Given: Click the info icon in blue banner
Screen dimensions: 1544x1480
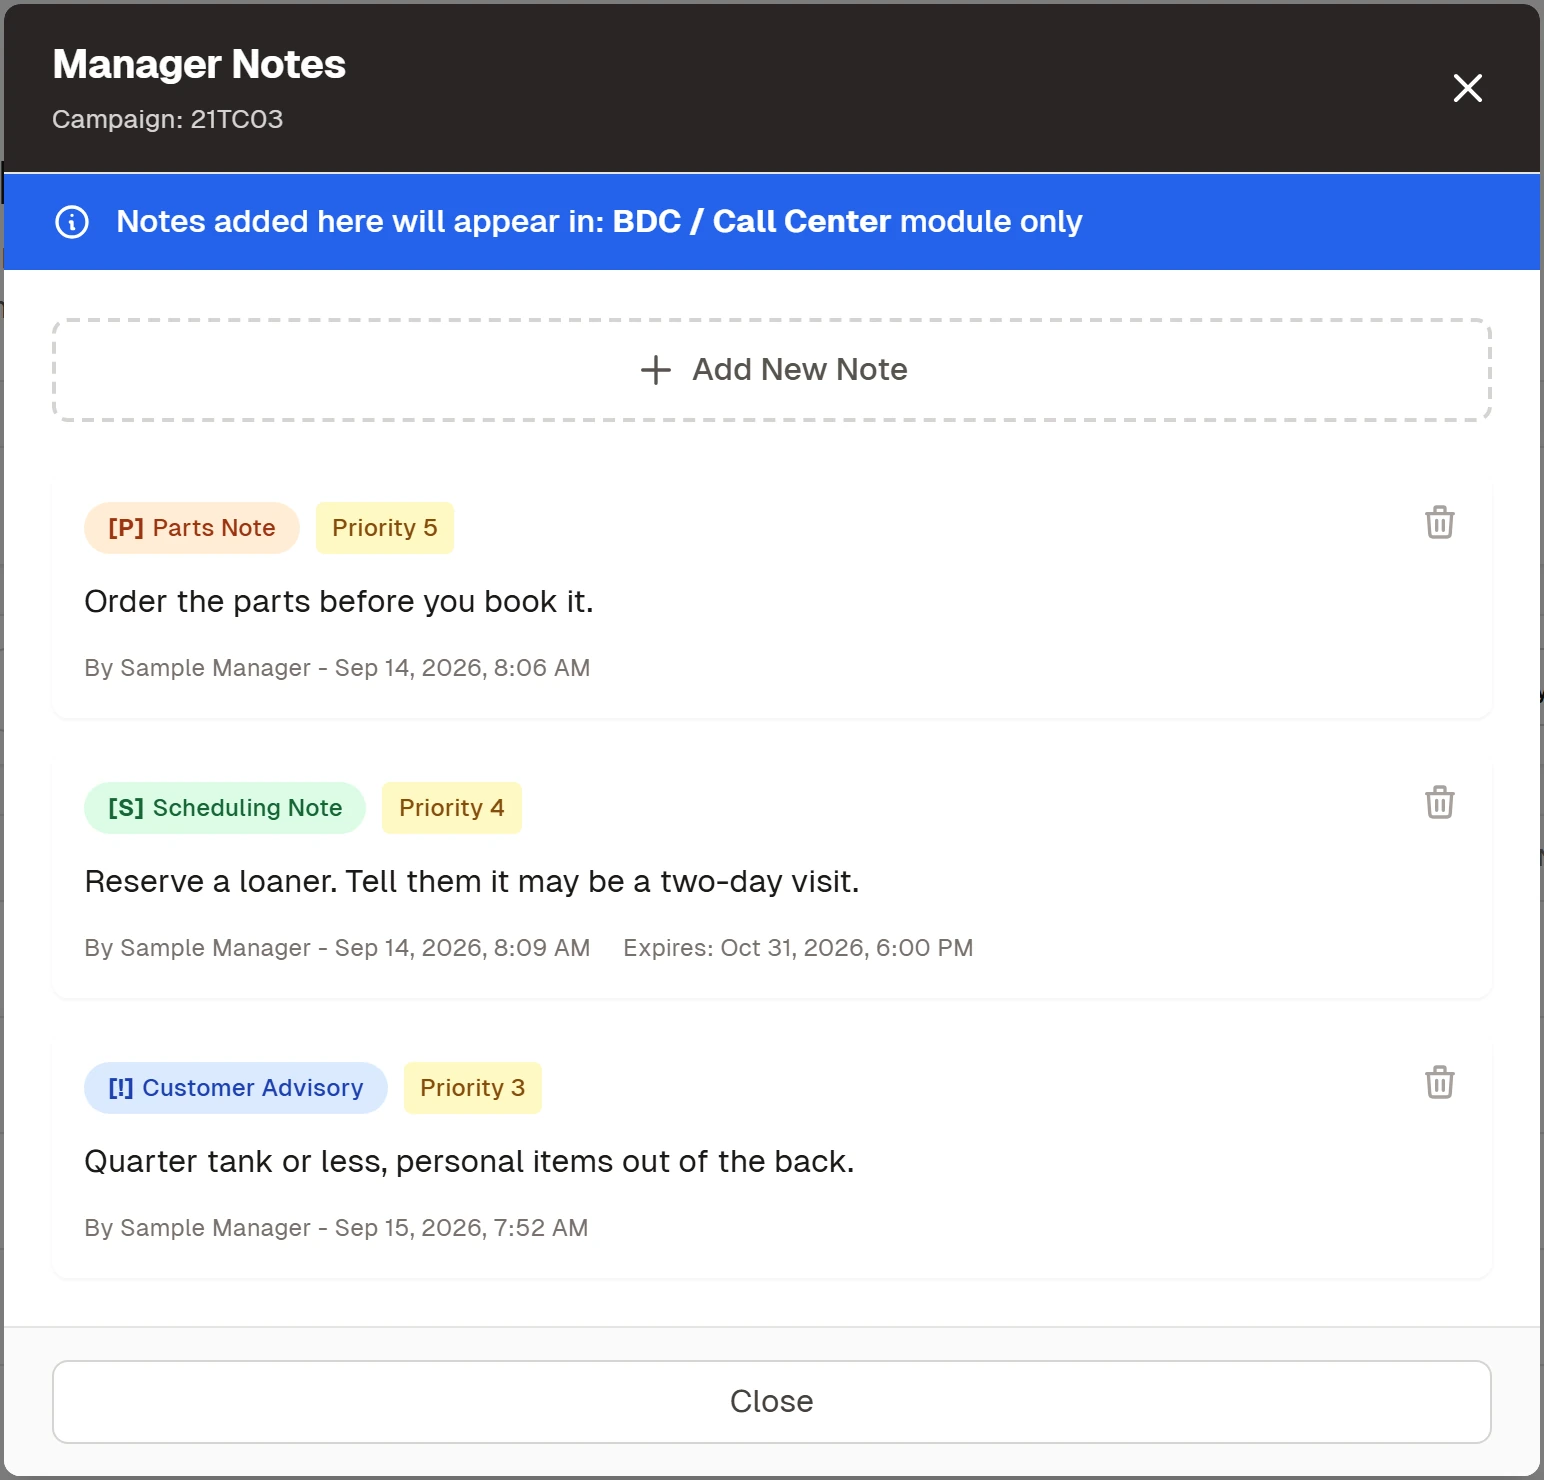Looking at the screenshot, I should [x=72, y=221].
